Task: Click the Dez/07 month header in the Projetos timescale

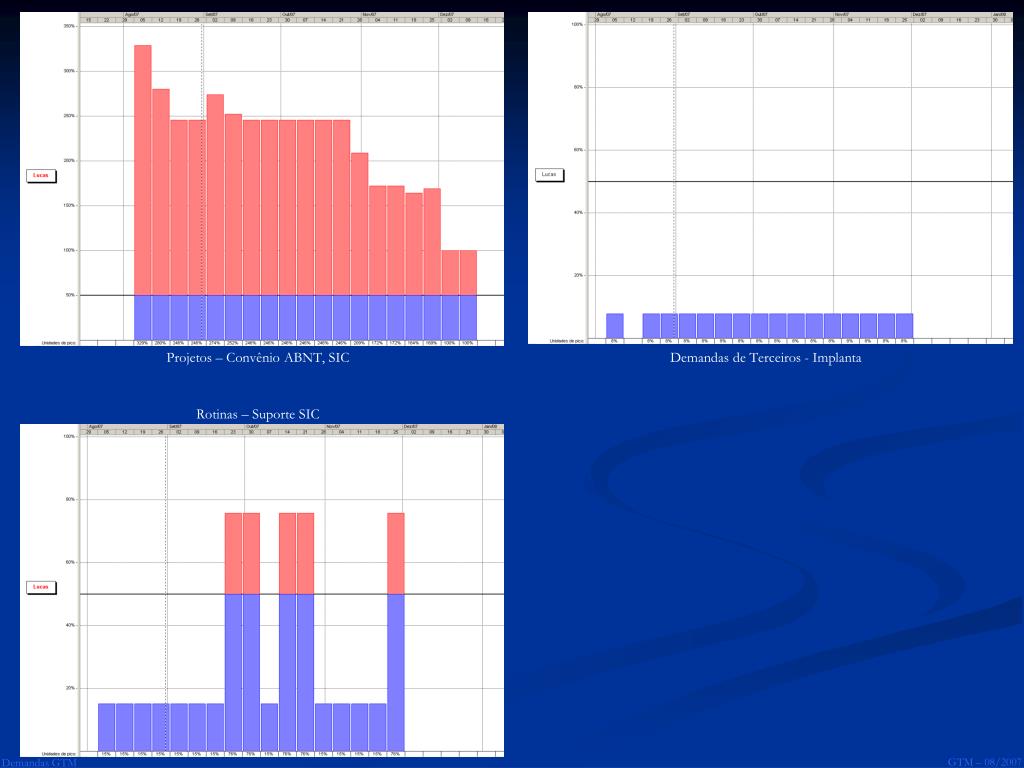Action: tap(447, 14)
